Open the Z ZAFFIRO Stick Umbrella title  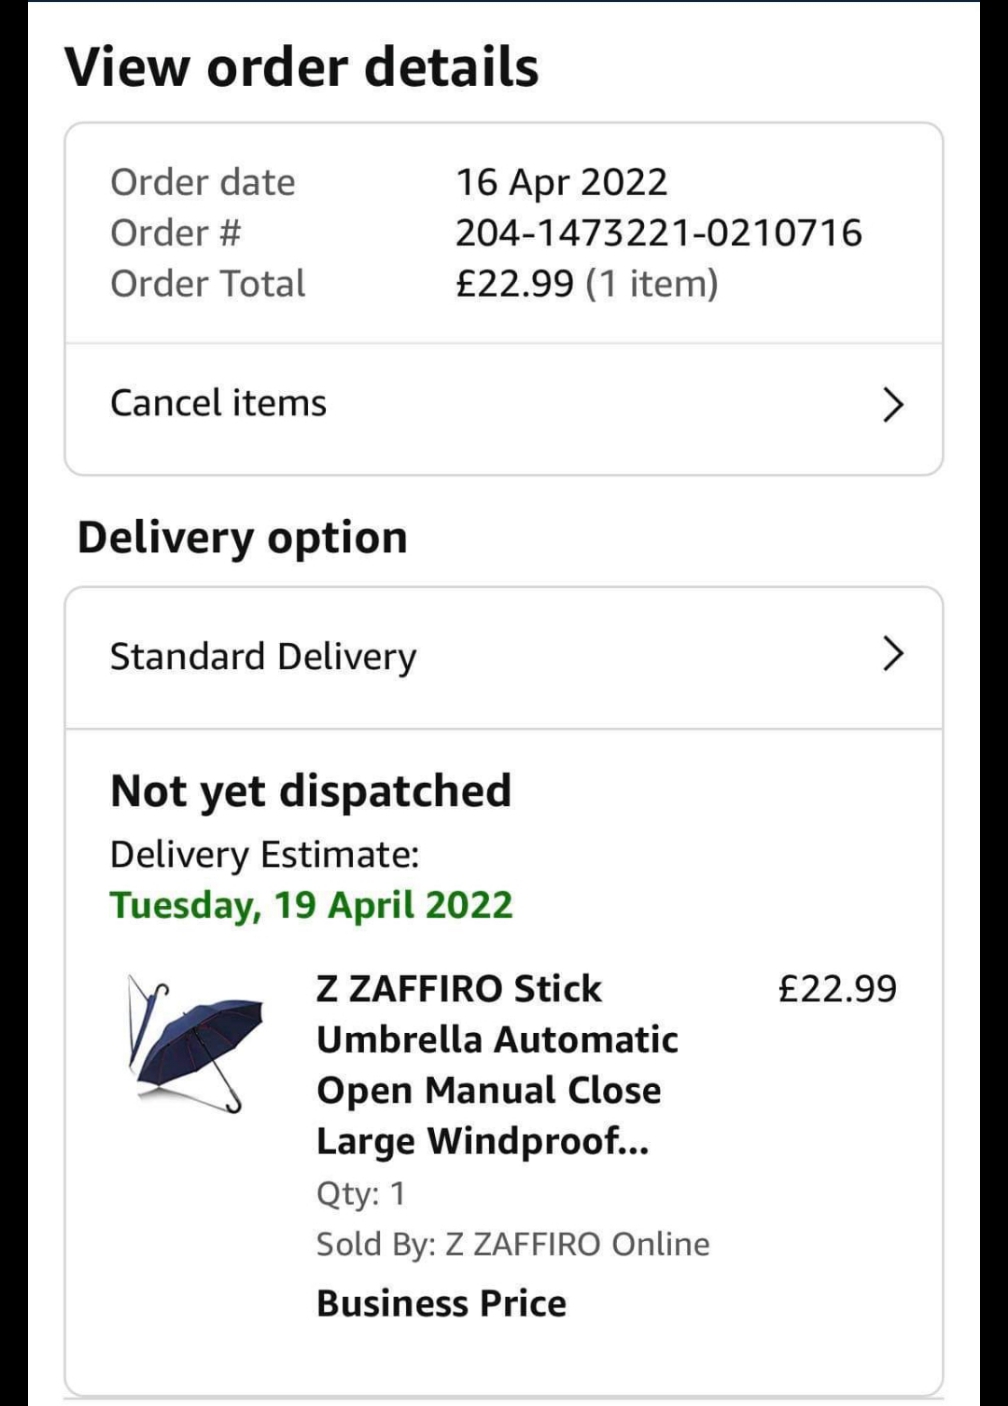coord(497,1064)
